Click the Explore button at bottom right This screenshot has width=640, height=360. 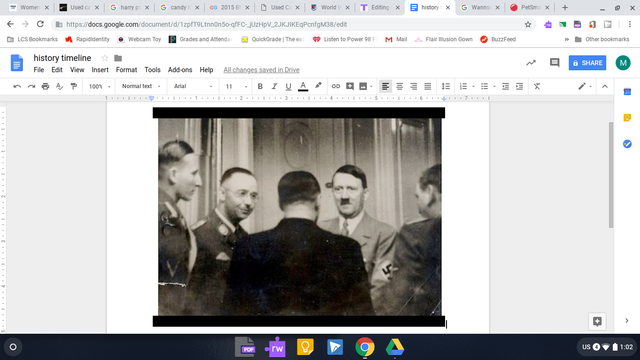click(597, 321)
